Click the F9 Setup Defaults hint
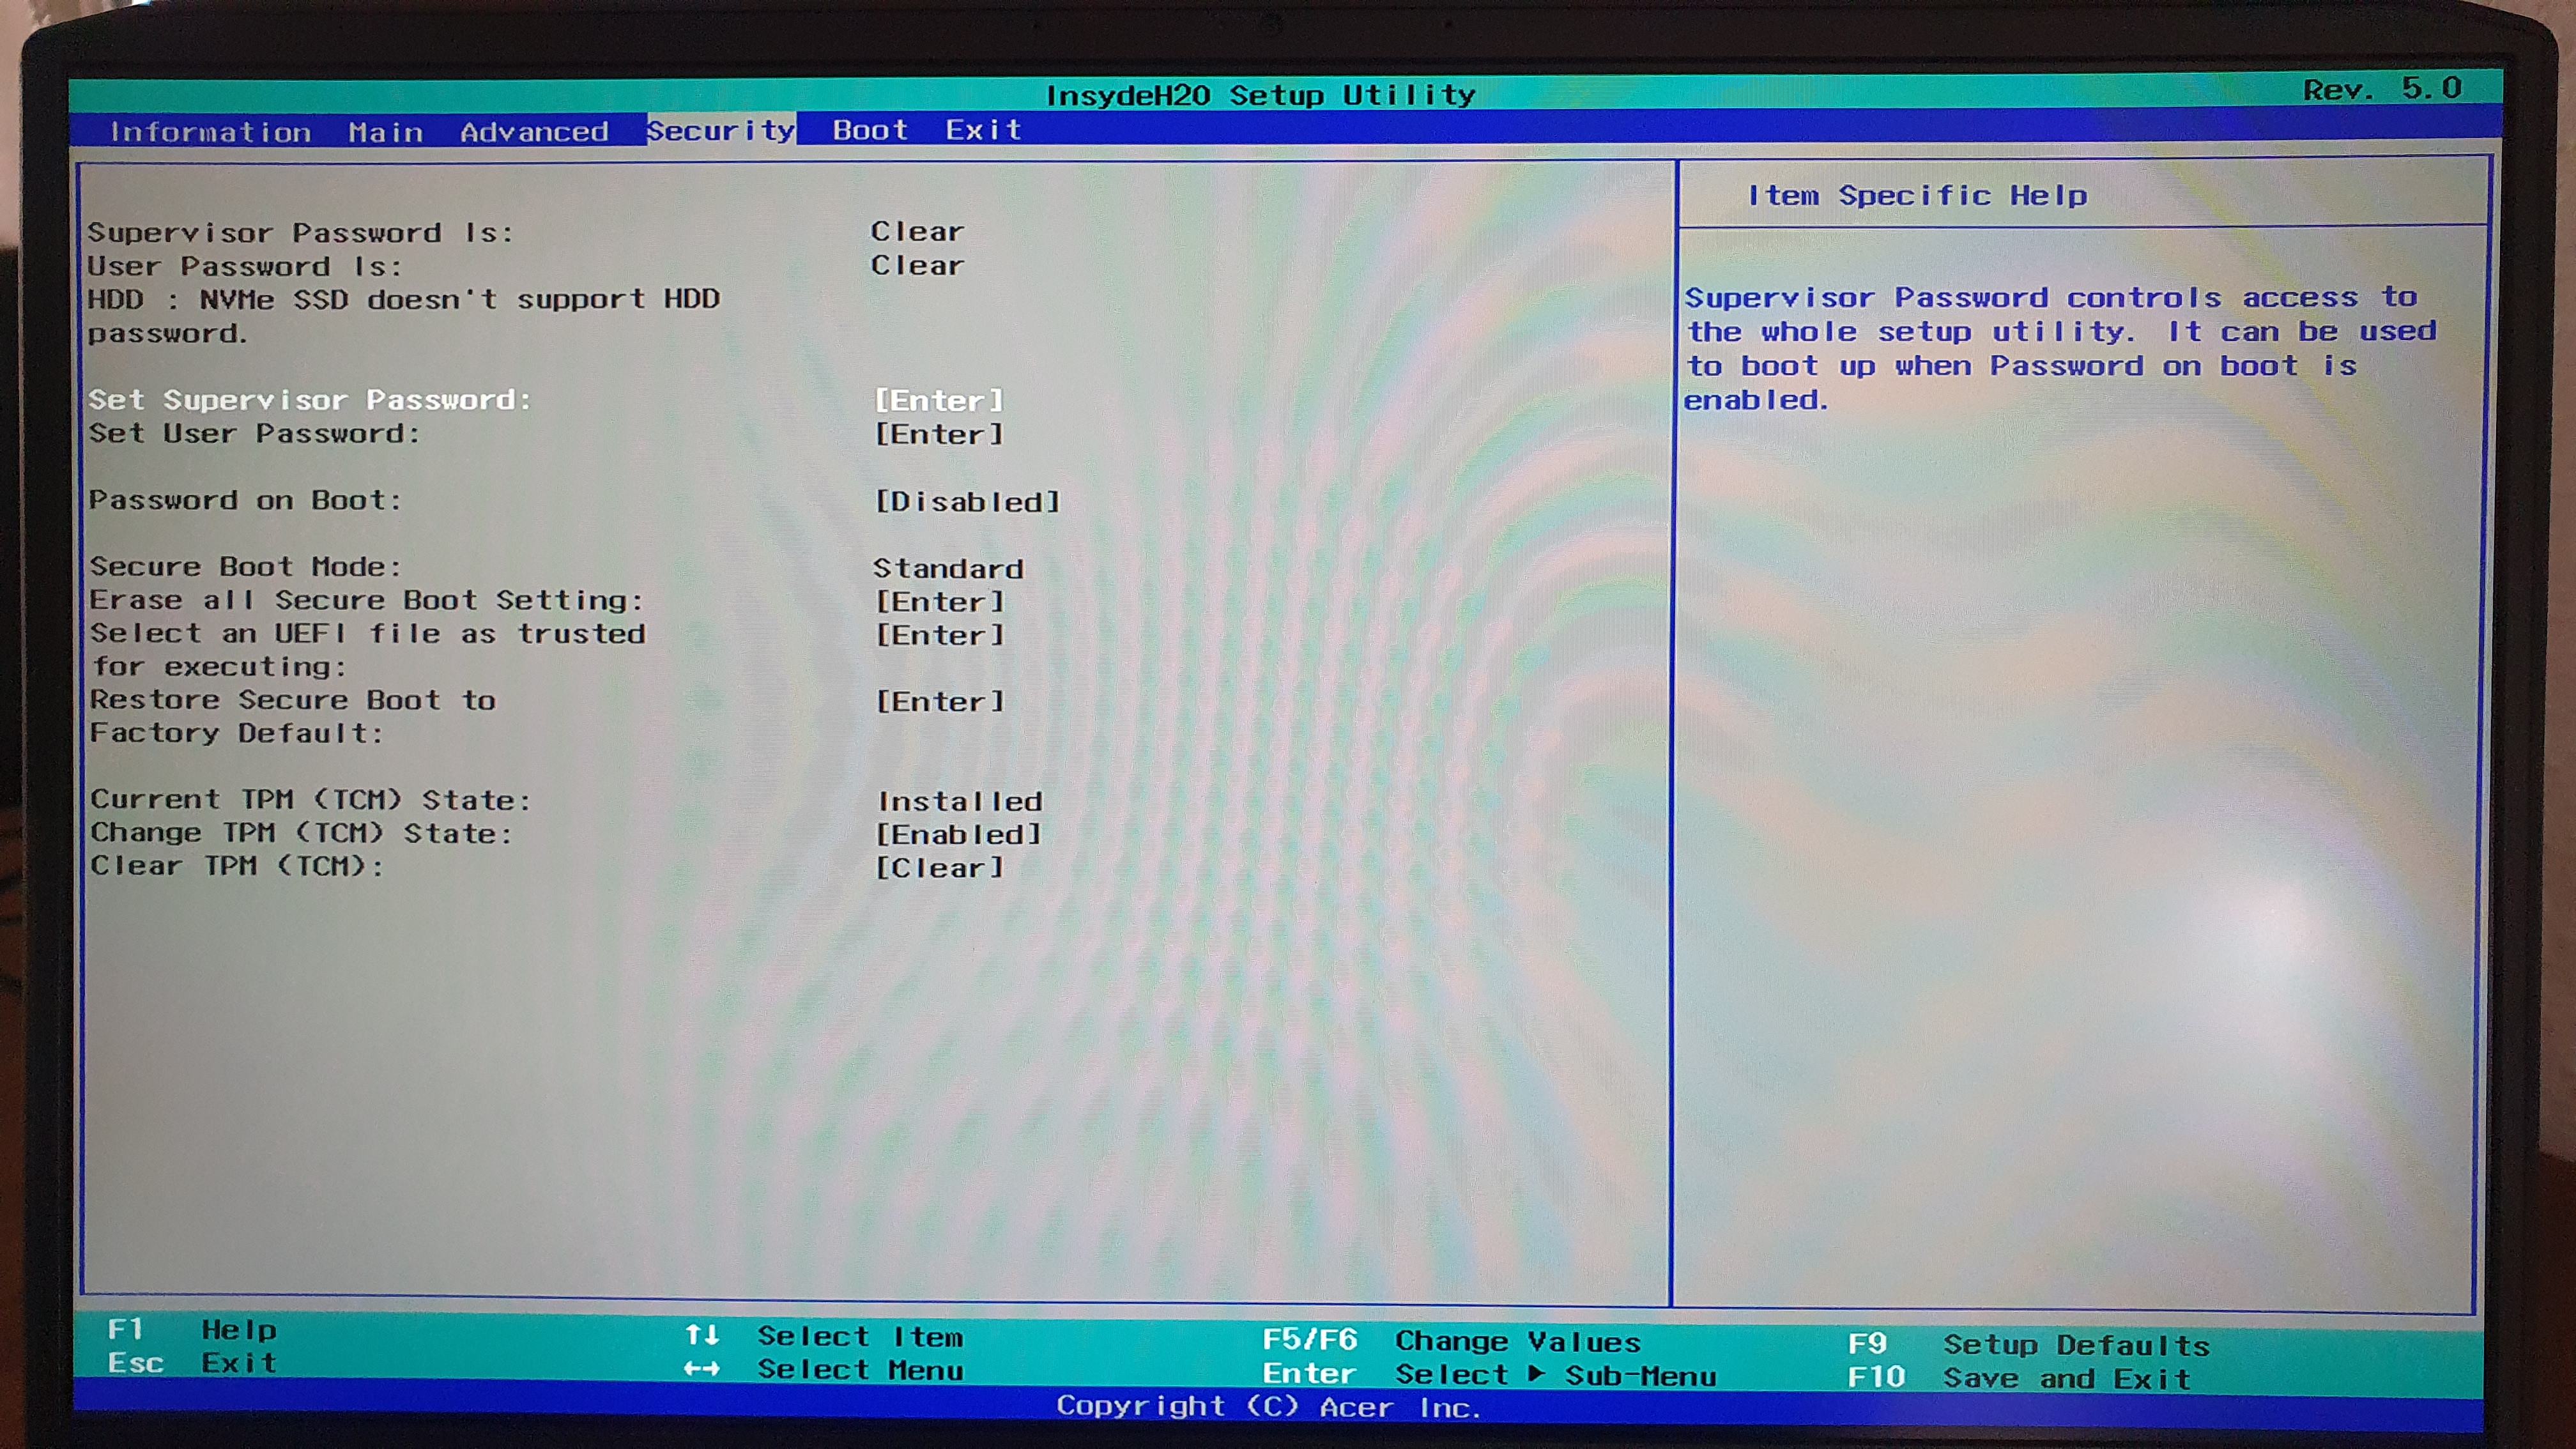This screenshot has height=1449, width=2576. pyautogui.click(x=2029, y=1344)
